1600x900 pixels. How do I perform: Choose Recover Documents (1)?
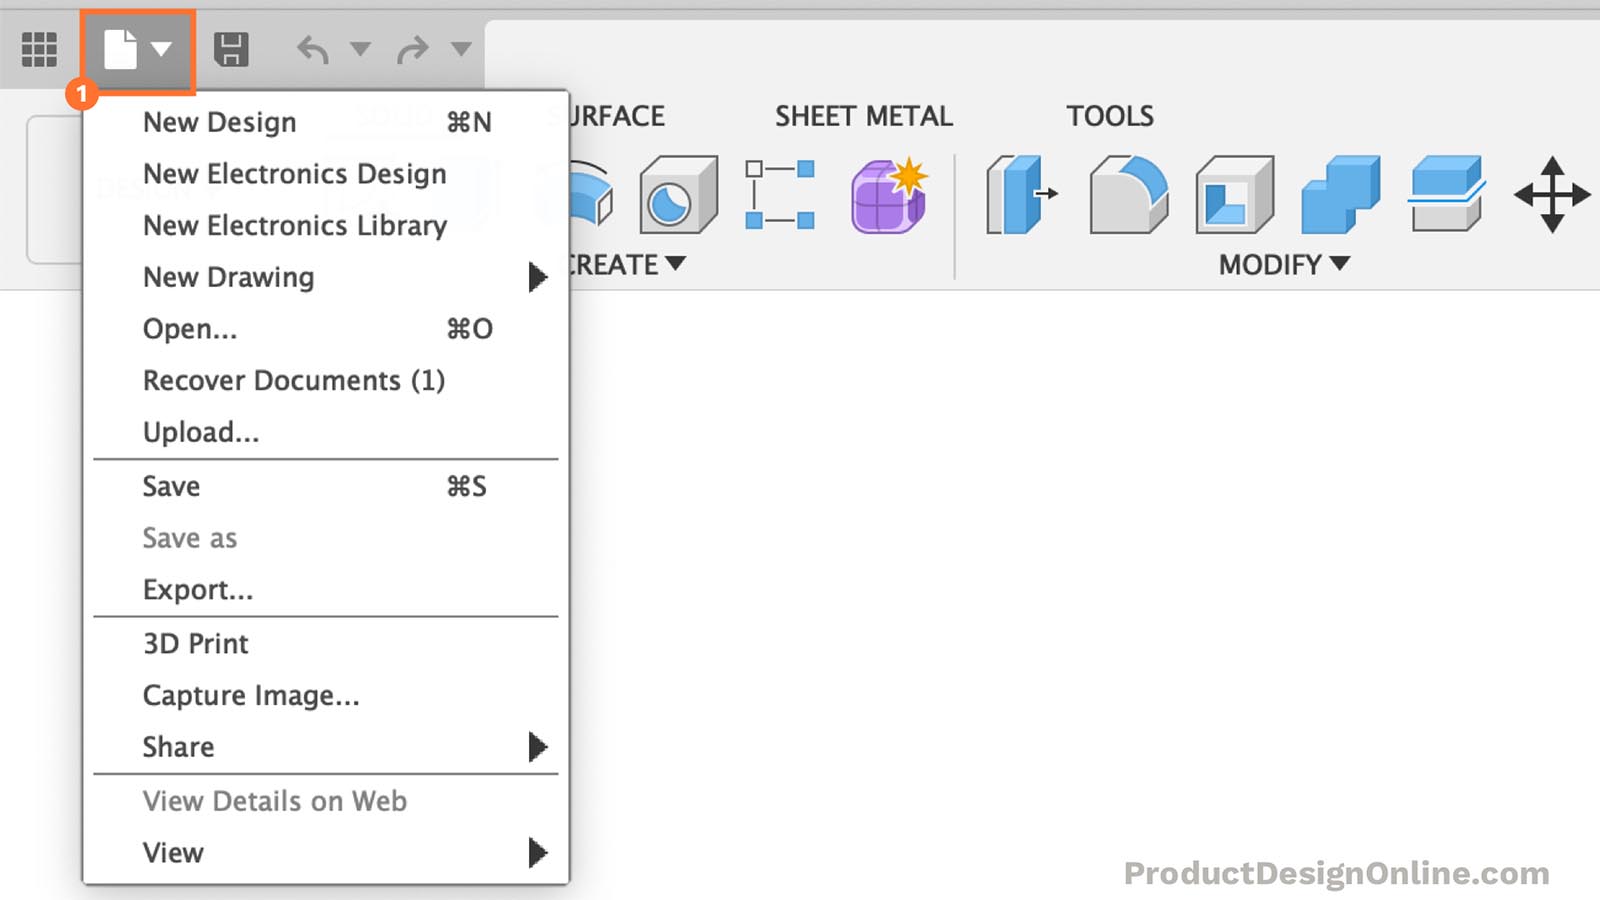pos(326,381)
